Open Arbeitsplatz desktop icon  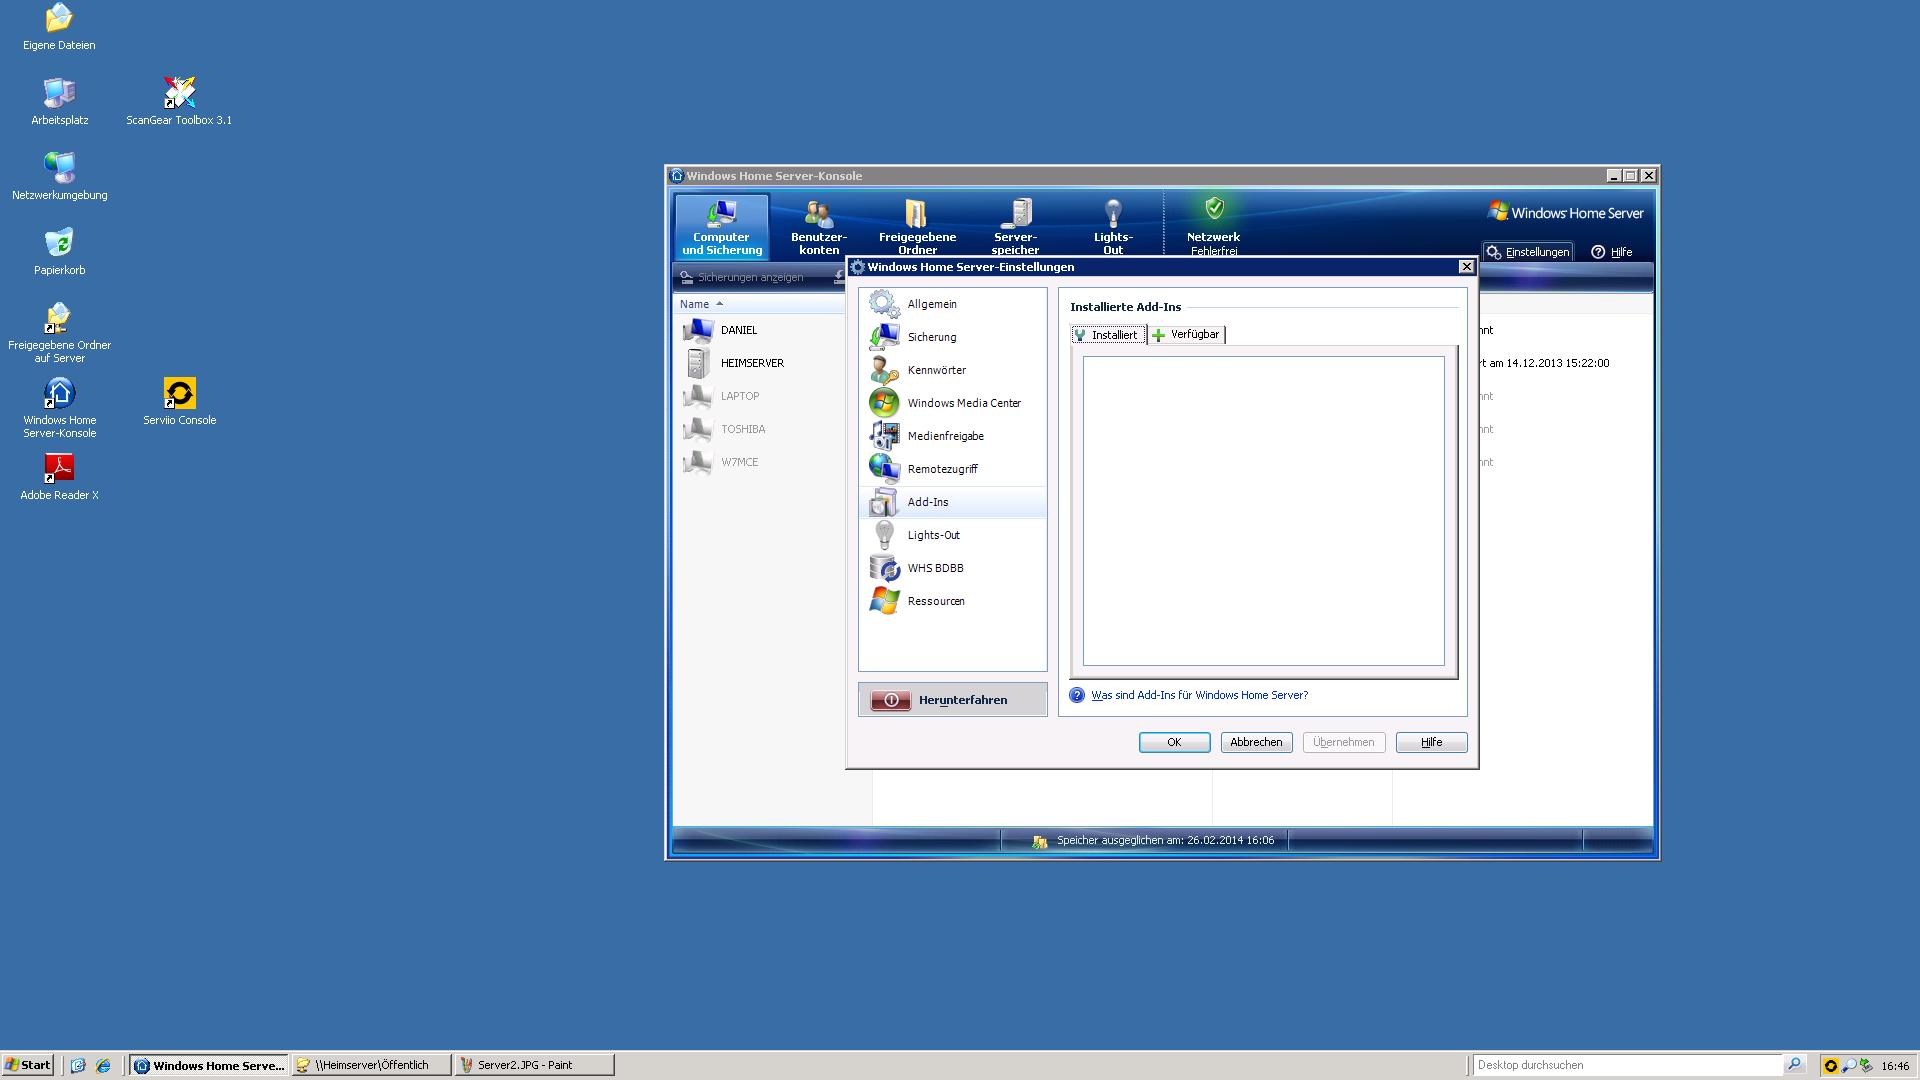(59, 102)
